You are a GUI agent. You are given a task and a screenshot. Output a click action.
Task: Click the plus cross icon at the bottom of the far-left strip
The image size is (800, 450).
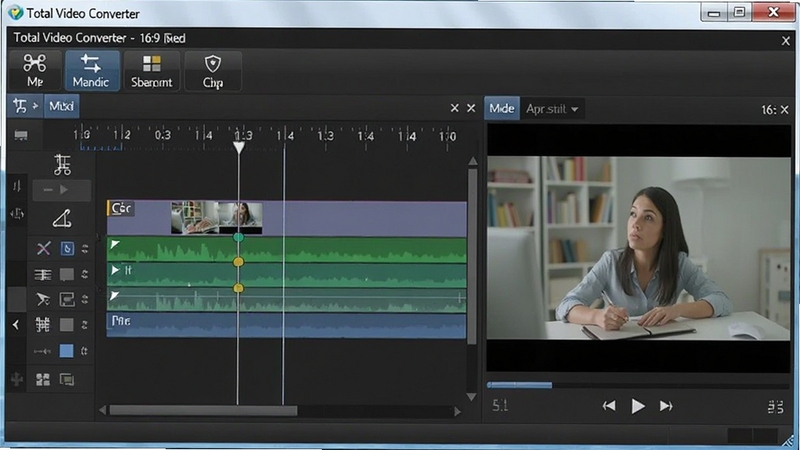[17, 379]
